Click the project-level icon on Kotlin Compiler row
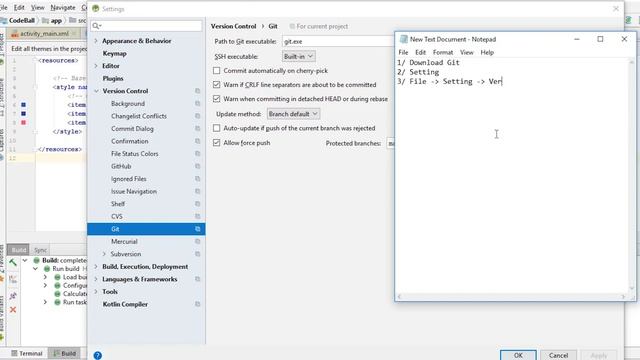The image size is (640, 360). (x=198, y=304)
